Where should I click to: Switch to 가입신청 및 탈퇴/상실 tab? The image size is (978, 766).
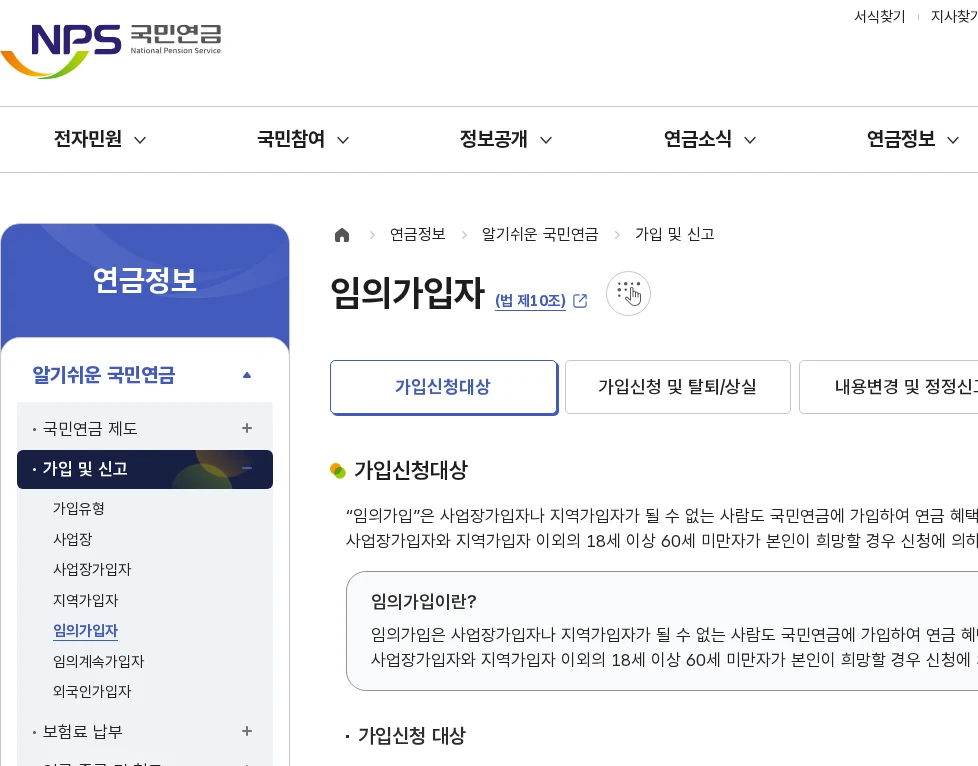tap(677, 387)
